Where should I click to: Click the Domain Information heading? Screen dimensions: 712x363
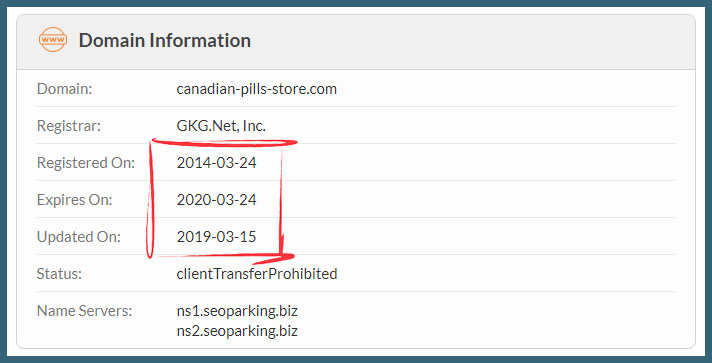[165, 40]
